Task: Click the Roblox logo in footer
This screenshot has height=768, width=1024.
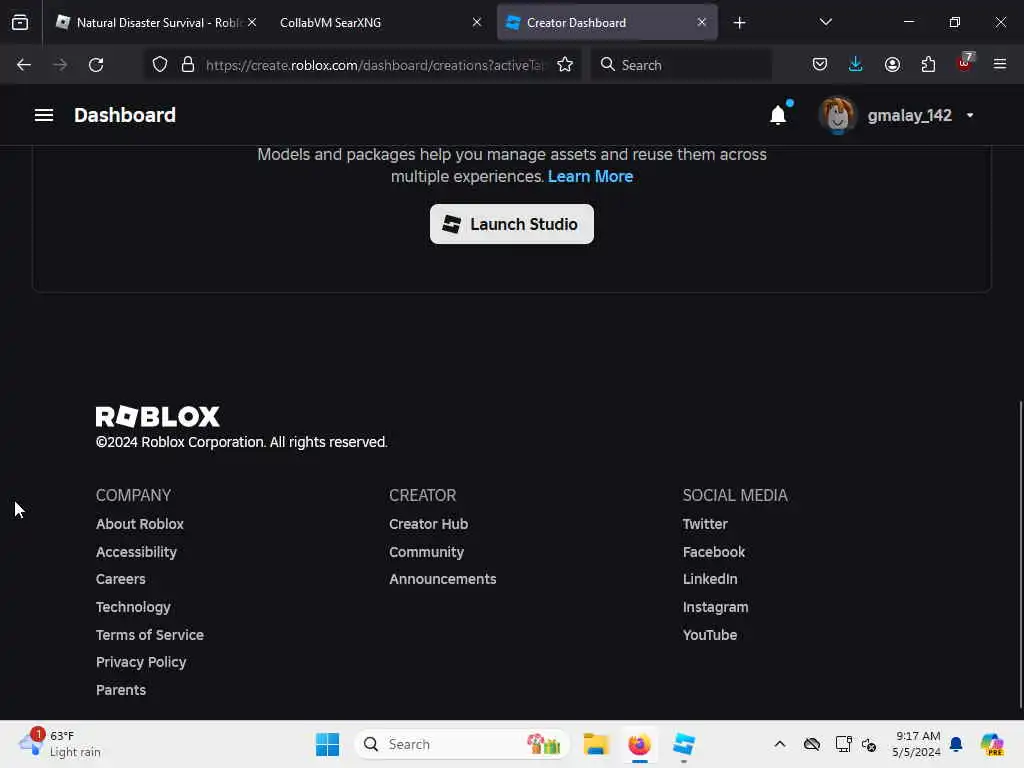Action: pyautogui.click(x=157, y=417)
